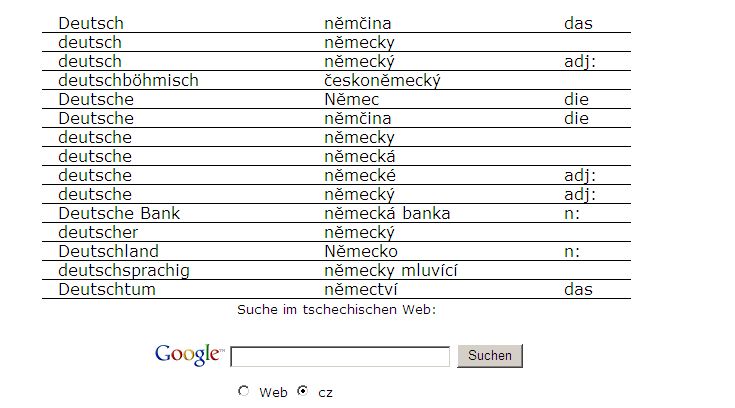Click the word Deutschland in the table
Screen dimensions: 735x408
[x=108, y=251]
